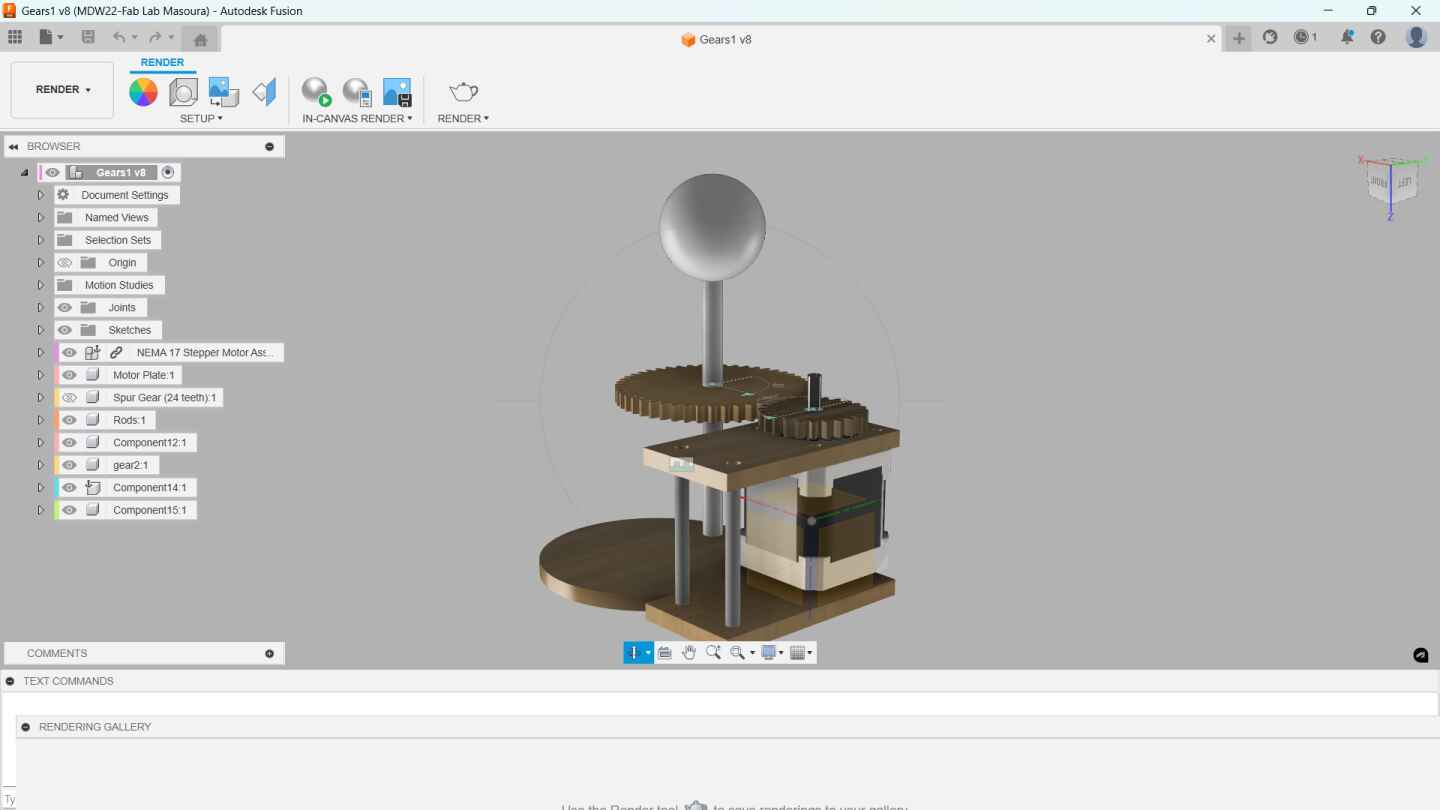Viewport: 1440px width, 810px height.
Task: Open the user profile avatar
Action: tap(1416, 37)
